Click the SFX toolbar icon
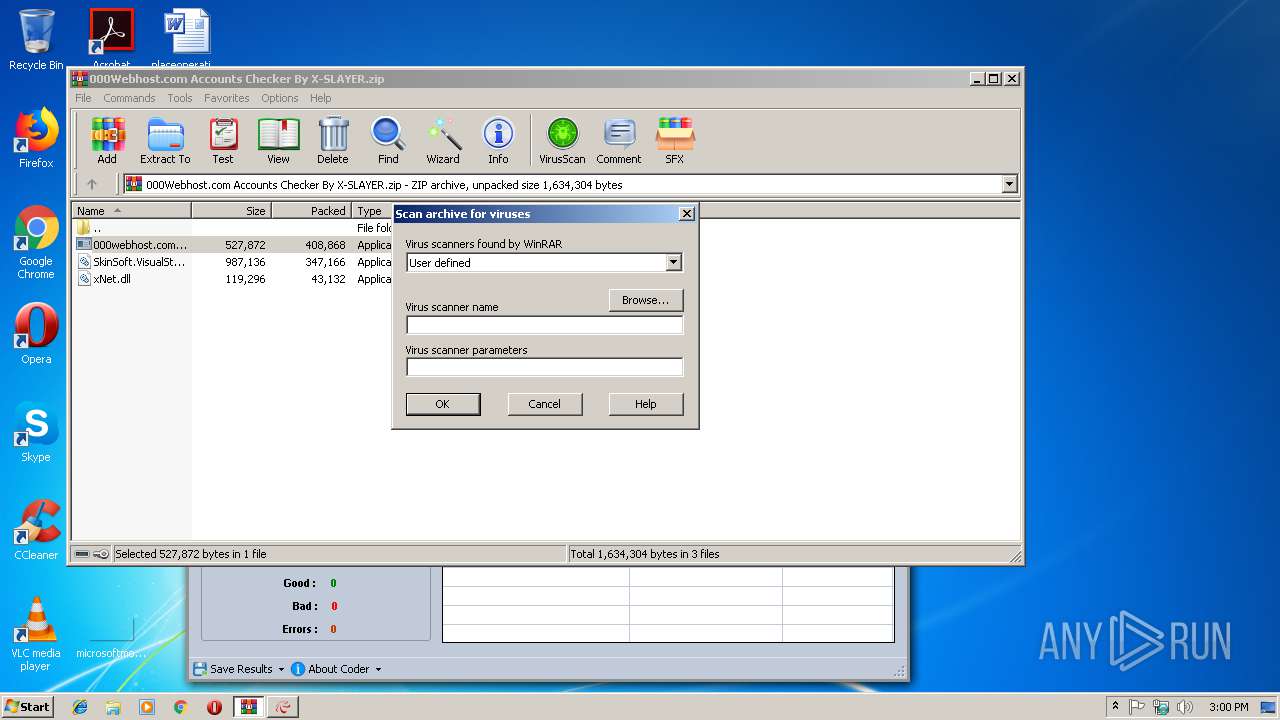This screenshot has width=1280, height=720. [675, 140]
